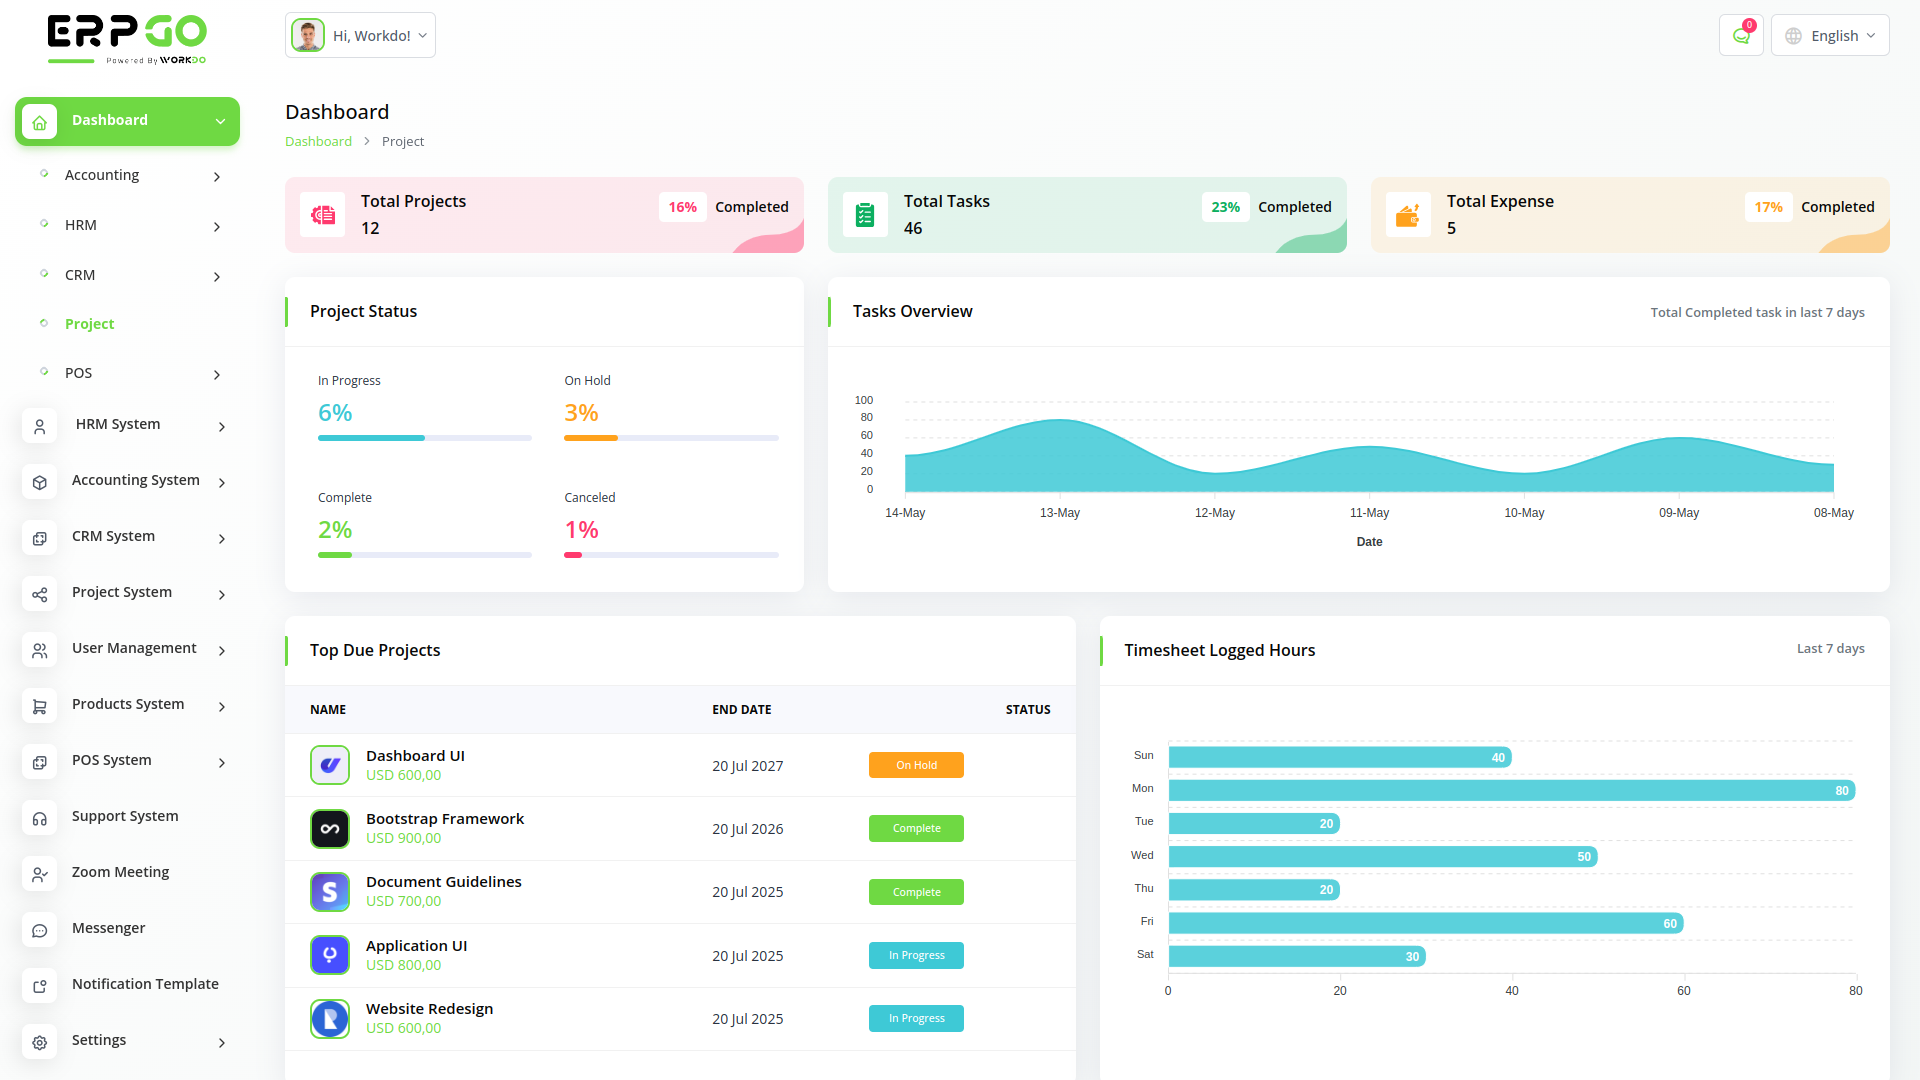Select the Project submenu item
The width and height of the screenshot is (1920, 1080).
click(x=90, y=324)
